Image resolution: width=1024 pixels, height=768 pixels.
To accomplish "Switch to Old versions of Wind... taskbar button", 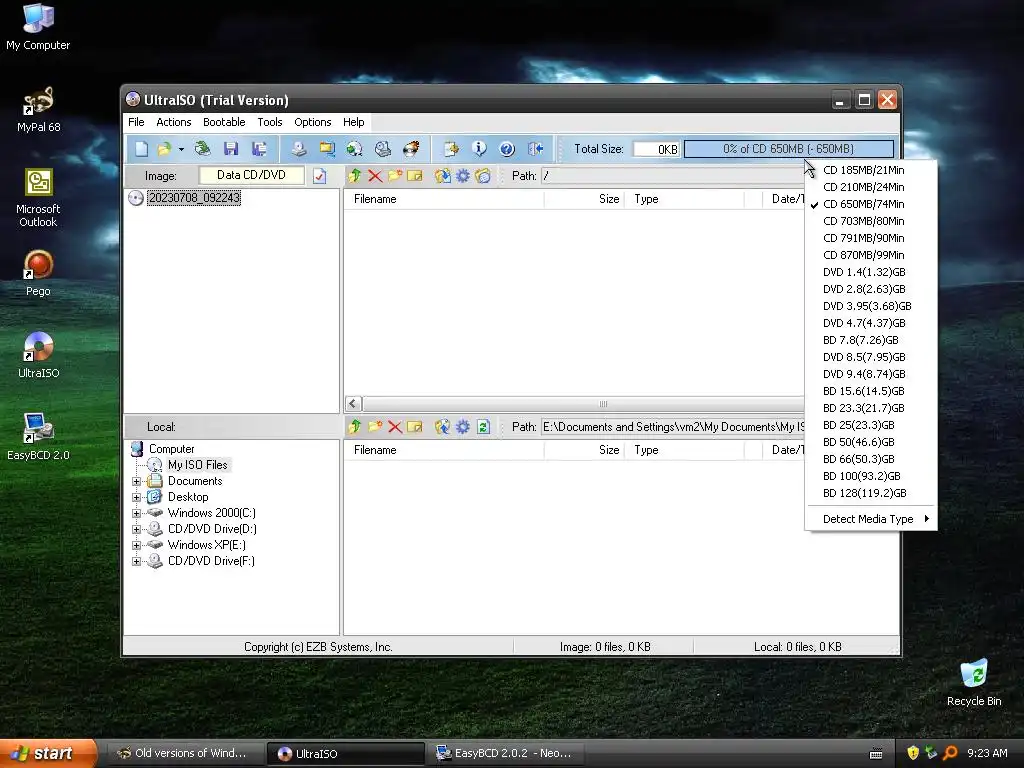I will pos(185,754).
